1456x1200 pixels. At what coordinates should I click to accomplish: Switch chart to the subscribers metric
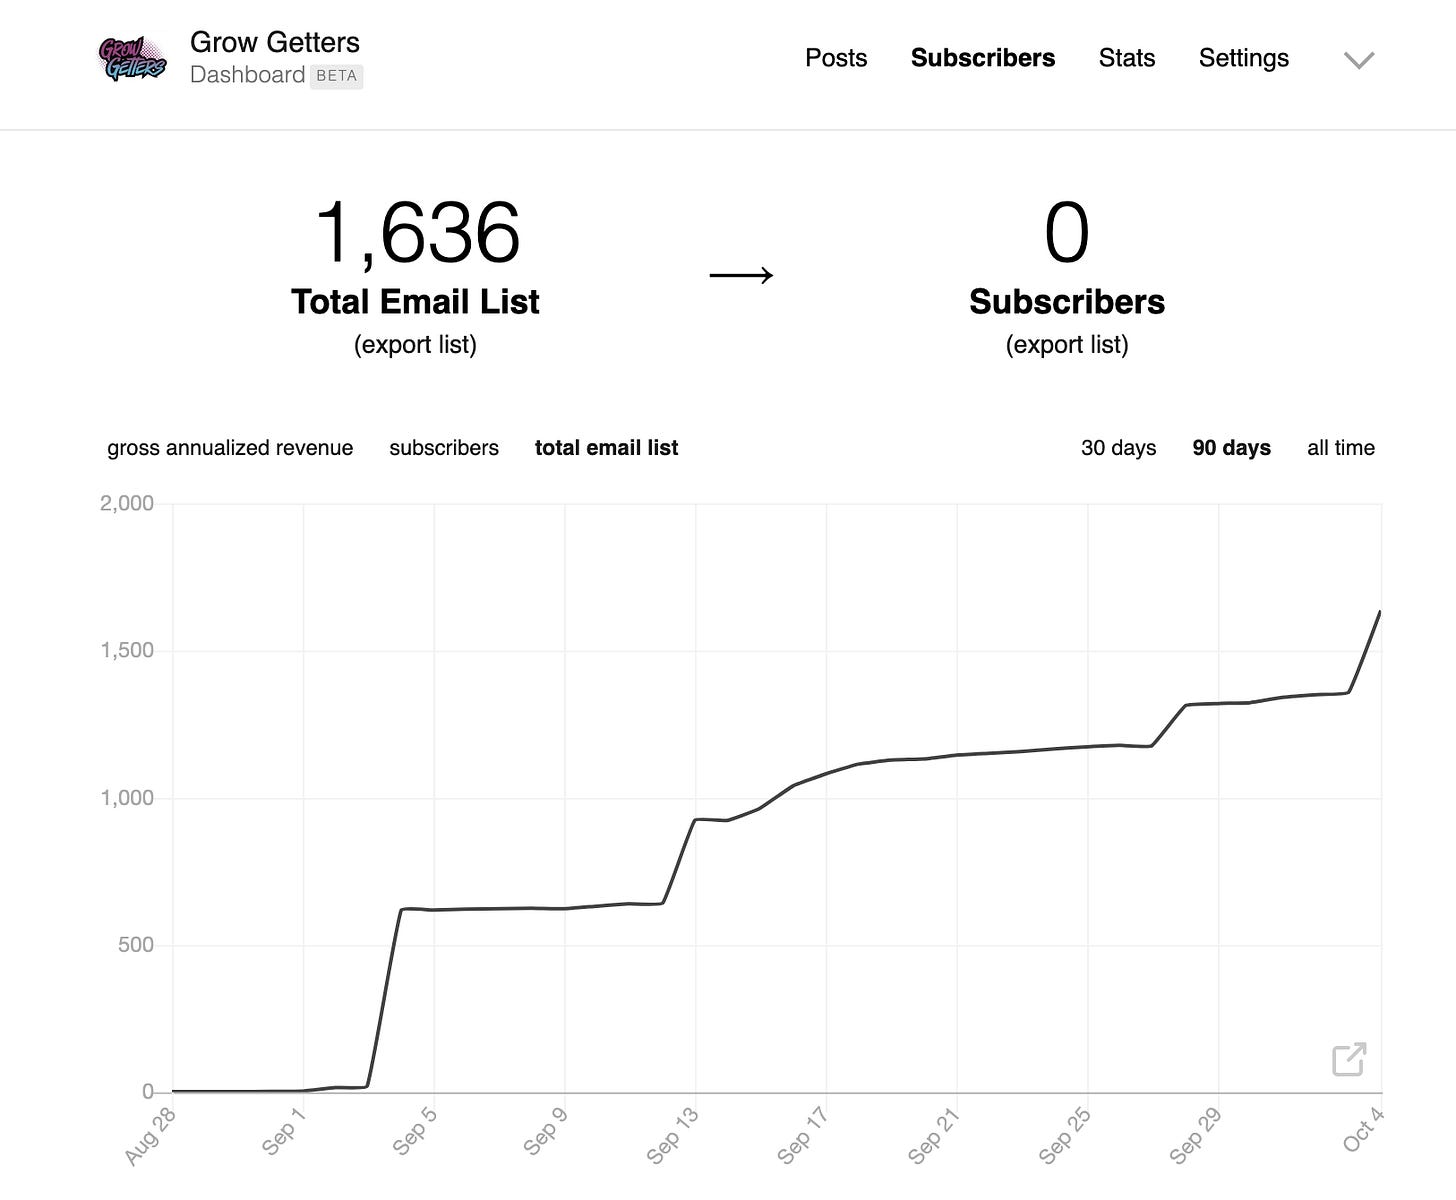coord(444,448)
